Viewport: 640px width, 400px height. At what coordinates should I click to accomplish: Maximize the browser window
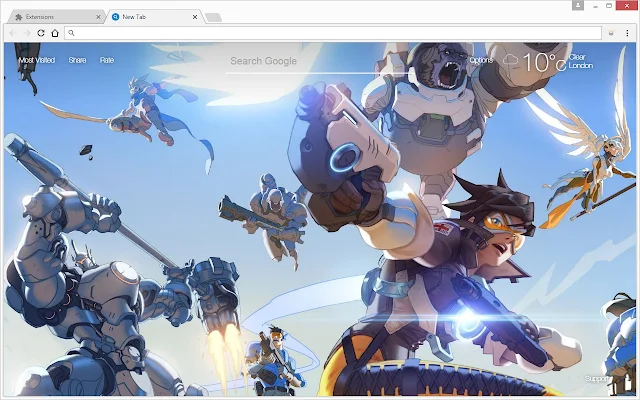click(x=609, y=6)
